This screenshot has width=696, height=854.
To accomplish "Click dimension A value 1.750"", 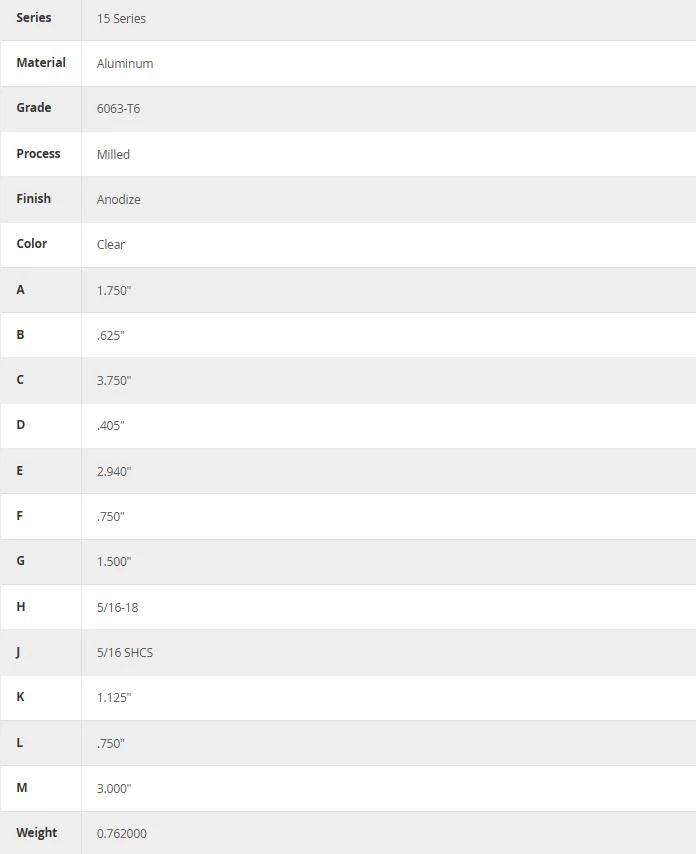I will coord(114,290).
